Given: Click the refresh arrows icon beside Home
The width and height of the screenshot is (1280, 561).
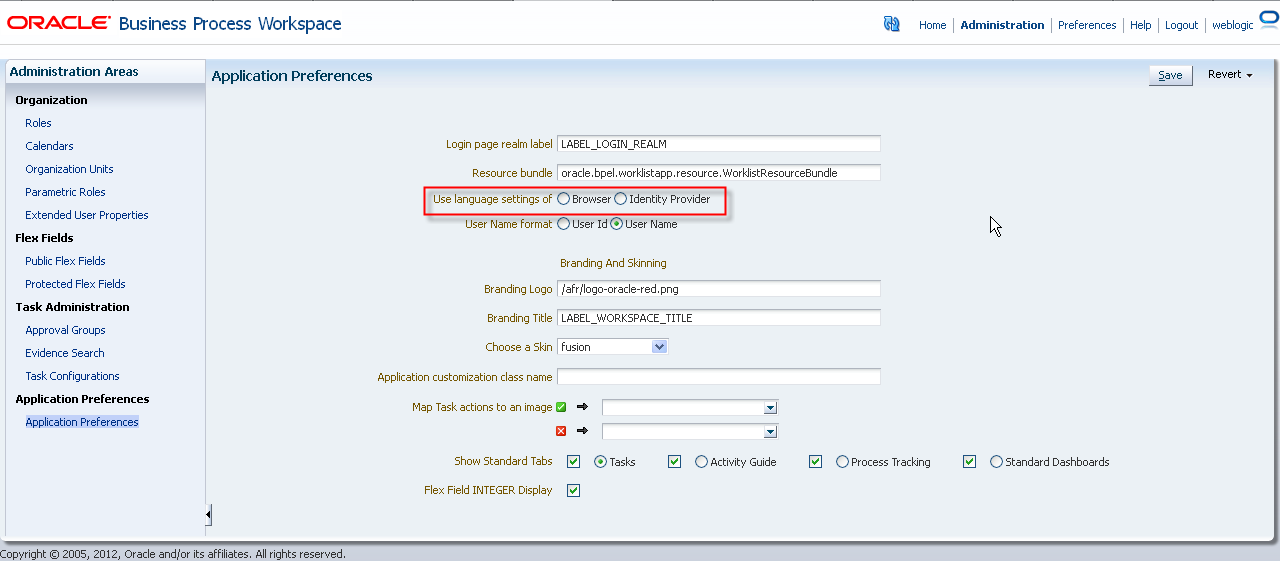Looking at the screenshot, I should [891, 24].
